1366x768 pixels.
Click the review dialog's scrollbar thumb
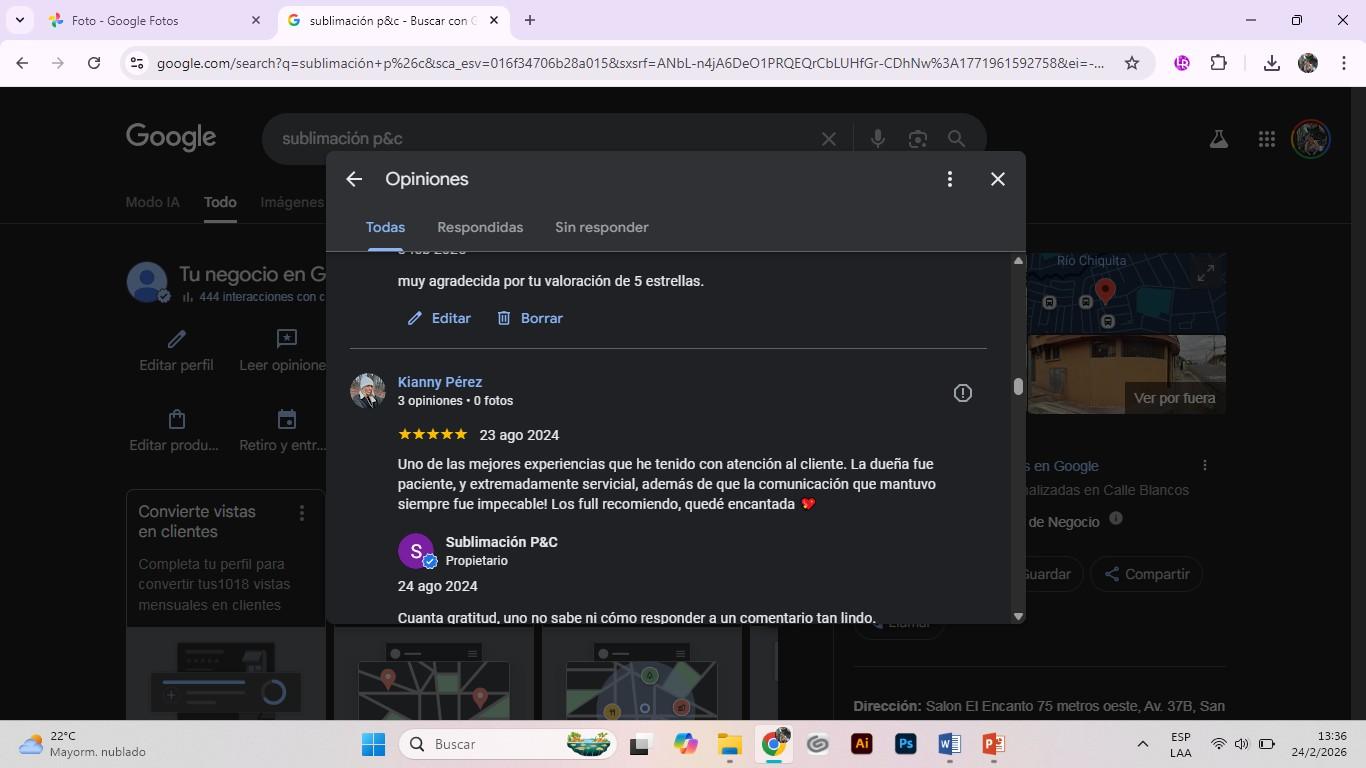(1018, 386)
